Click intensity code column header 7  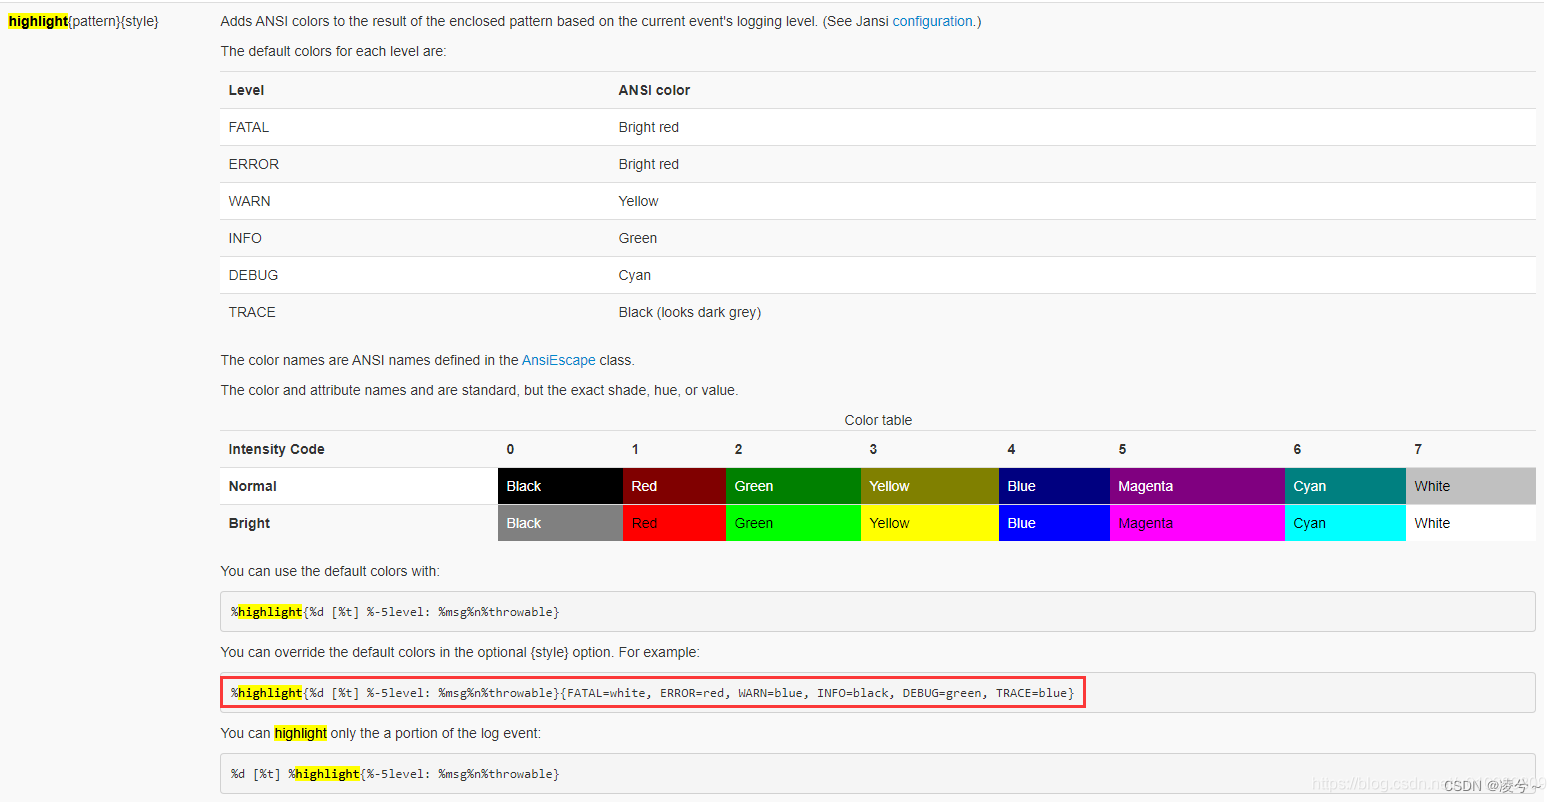point(1418,449)
